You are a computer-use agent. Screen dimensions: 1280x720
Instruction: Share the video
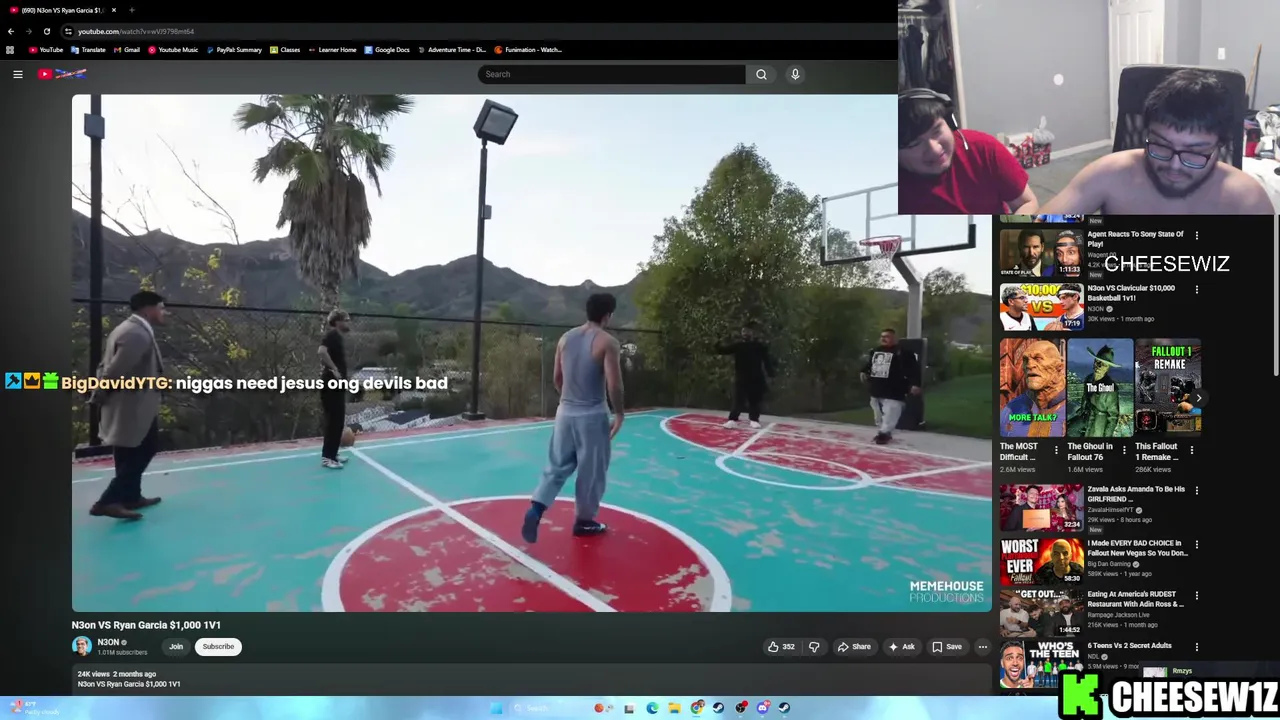854,646
